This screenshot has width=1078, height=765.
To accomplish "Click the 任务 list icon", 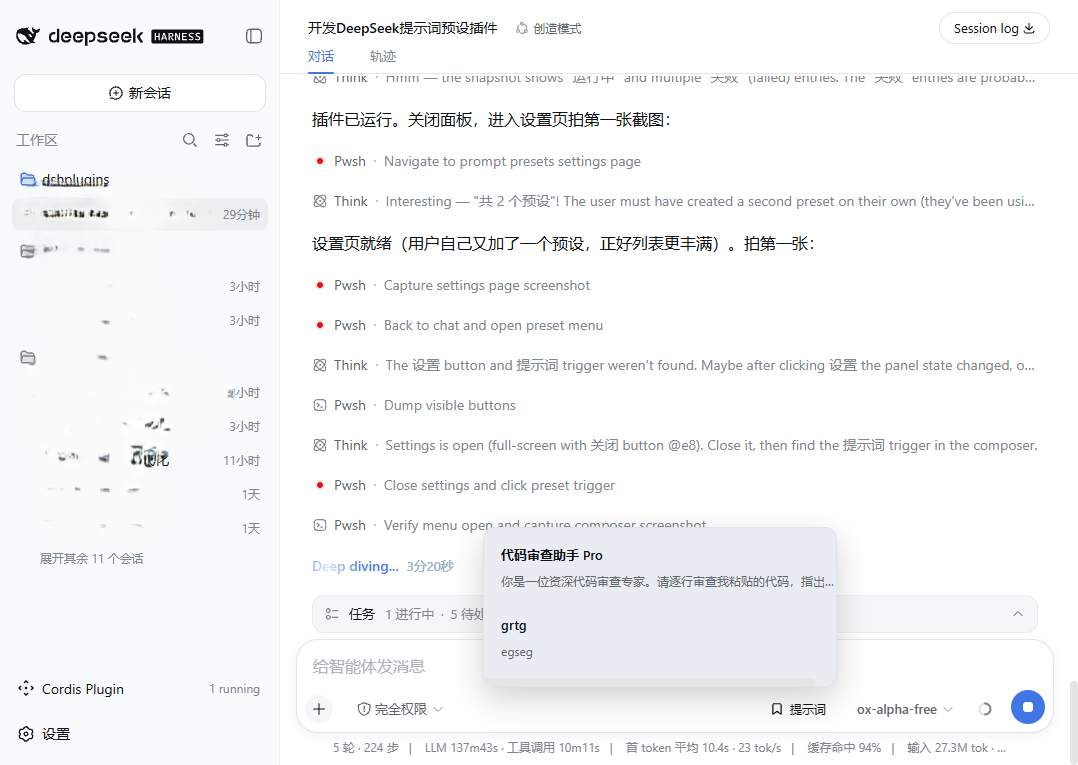I will click(x=332, y=614).
